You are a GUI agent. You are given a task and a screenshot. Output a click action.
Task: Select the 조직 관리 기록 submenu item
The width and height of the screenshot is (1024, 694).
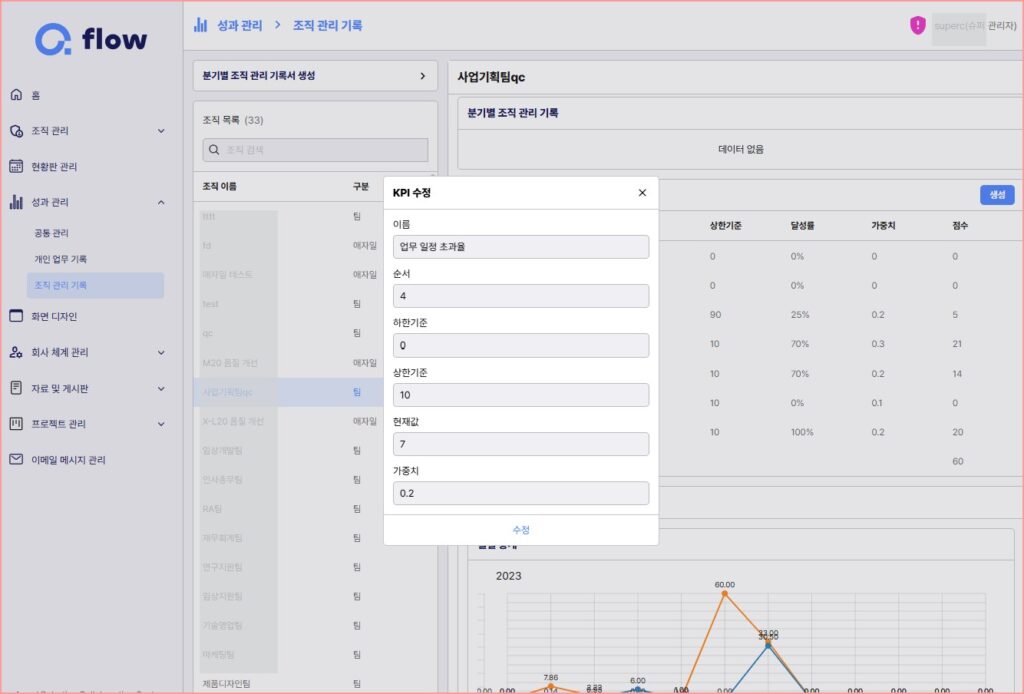click(95, 285)
